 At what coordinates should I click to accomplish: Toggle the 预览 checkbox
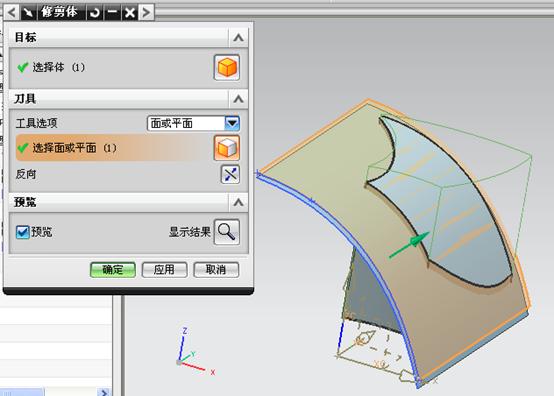click(22, 232)
